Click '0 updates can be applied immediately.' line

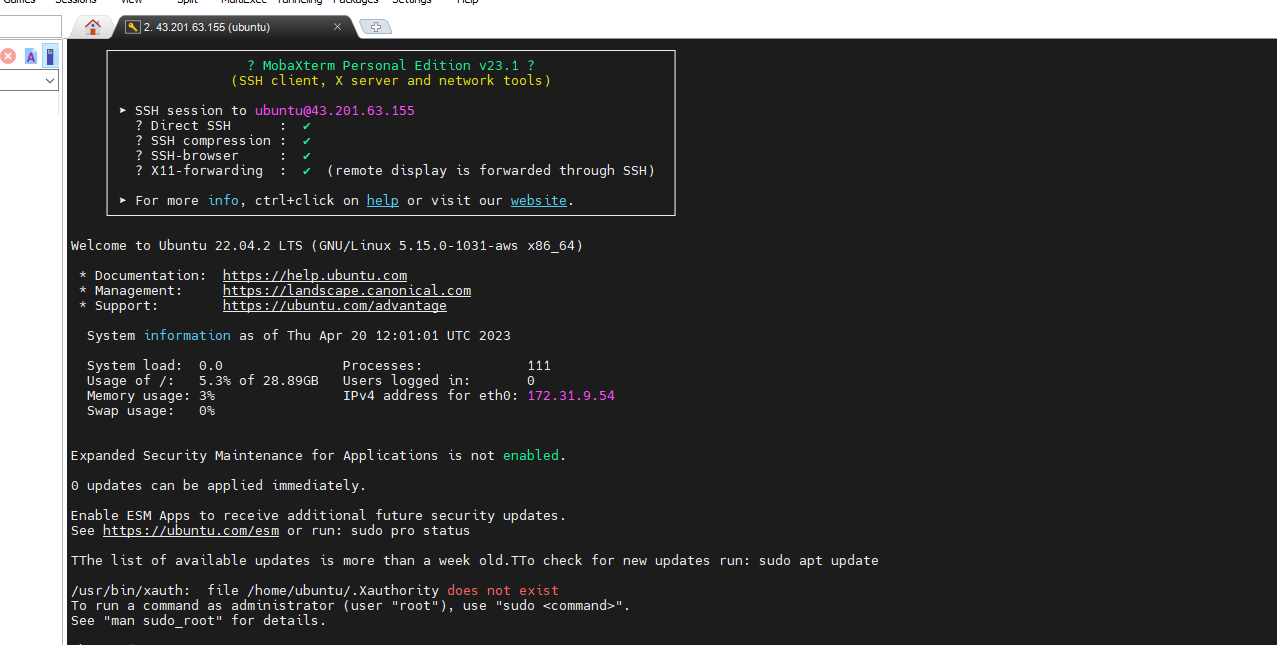(219, 485)
